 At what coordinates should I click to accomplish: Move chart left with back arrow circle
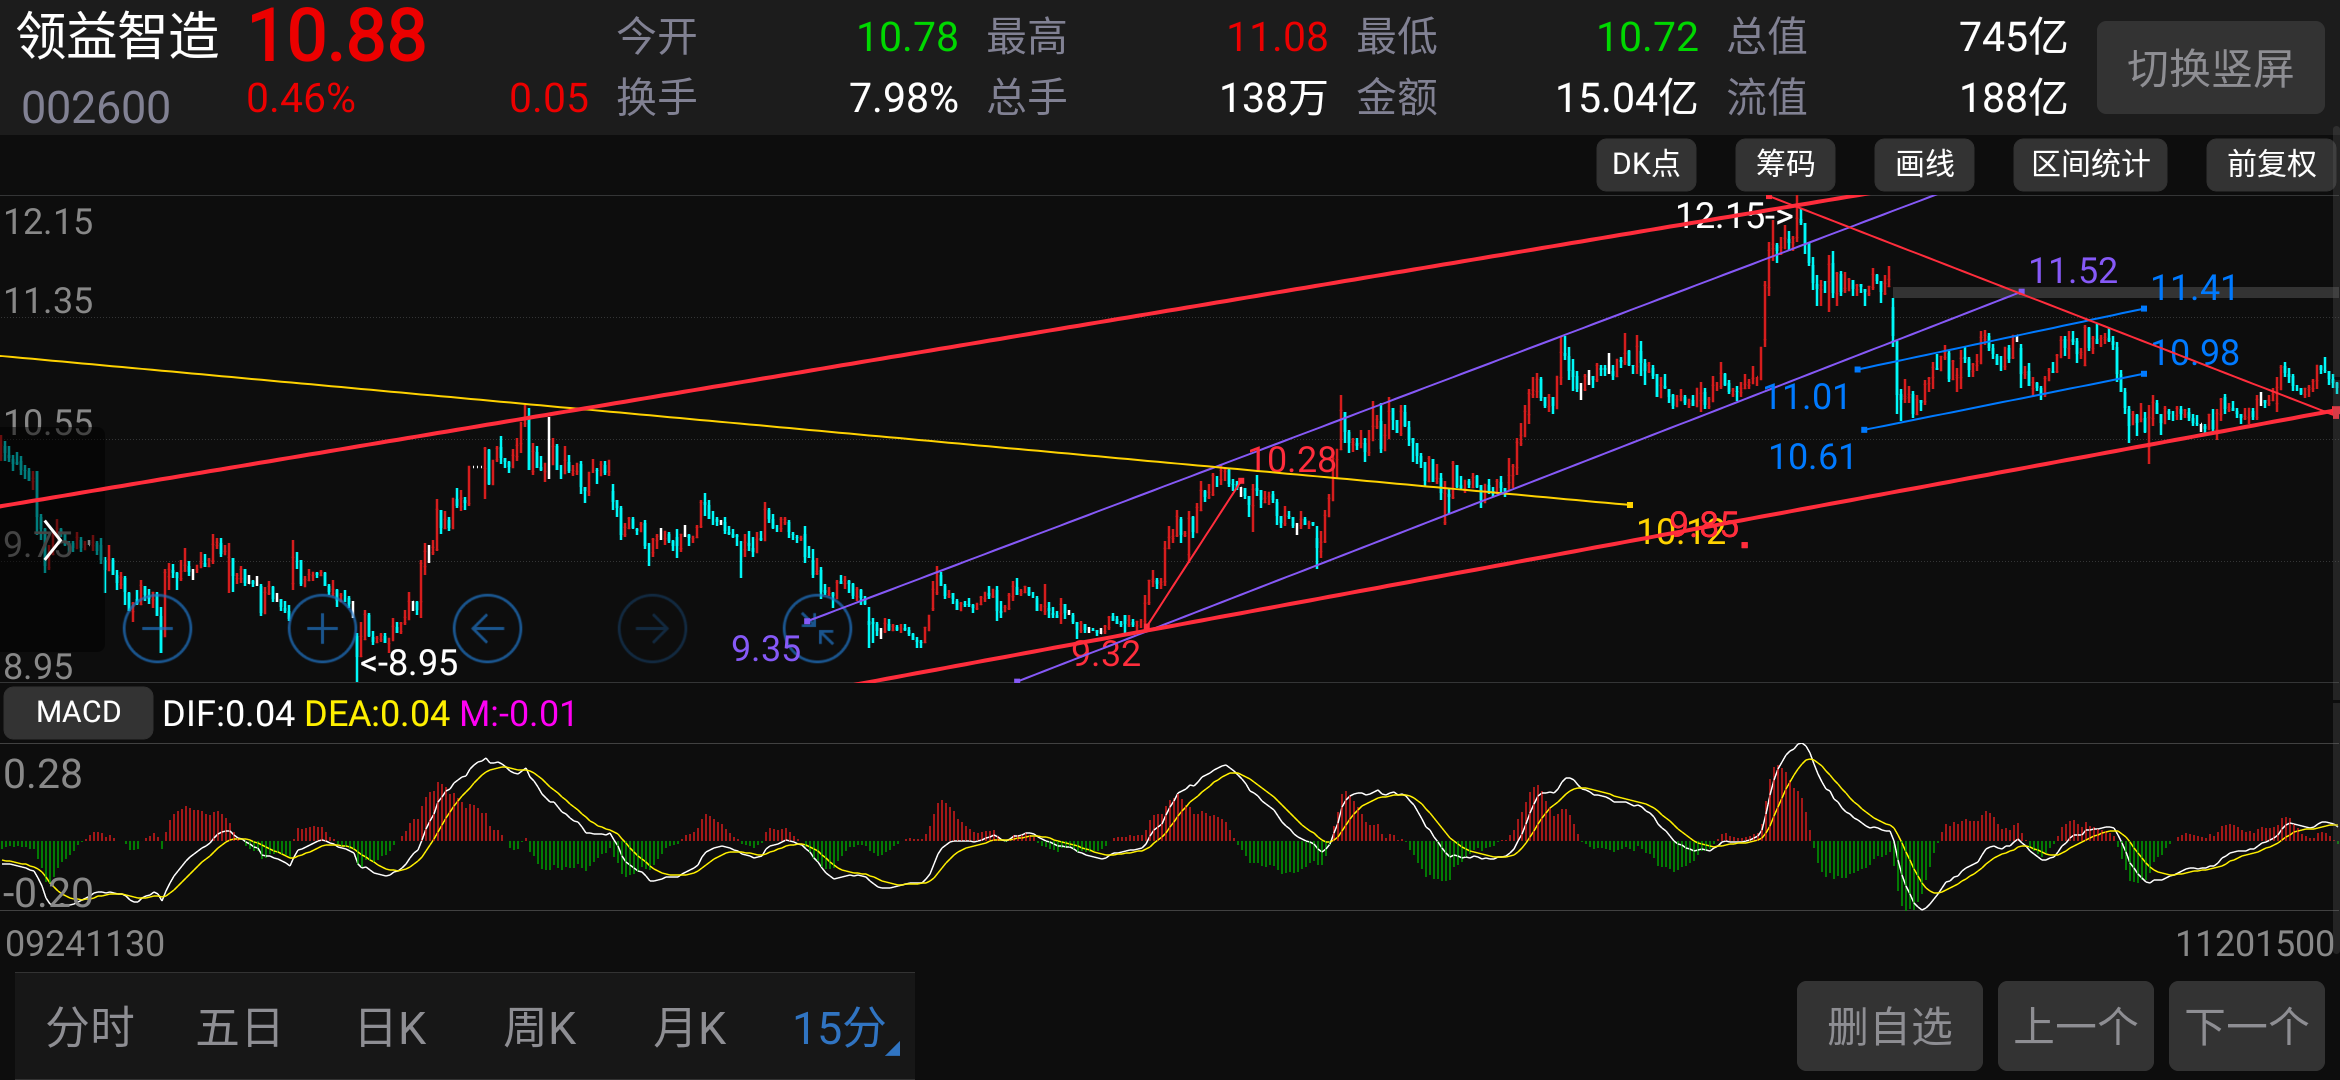pyautogui.click(x=487, y=628)
